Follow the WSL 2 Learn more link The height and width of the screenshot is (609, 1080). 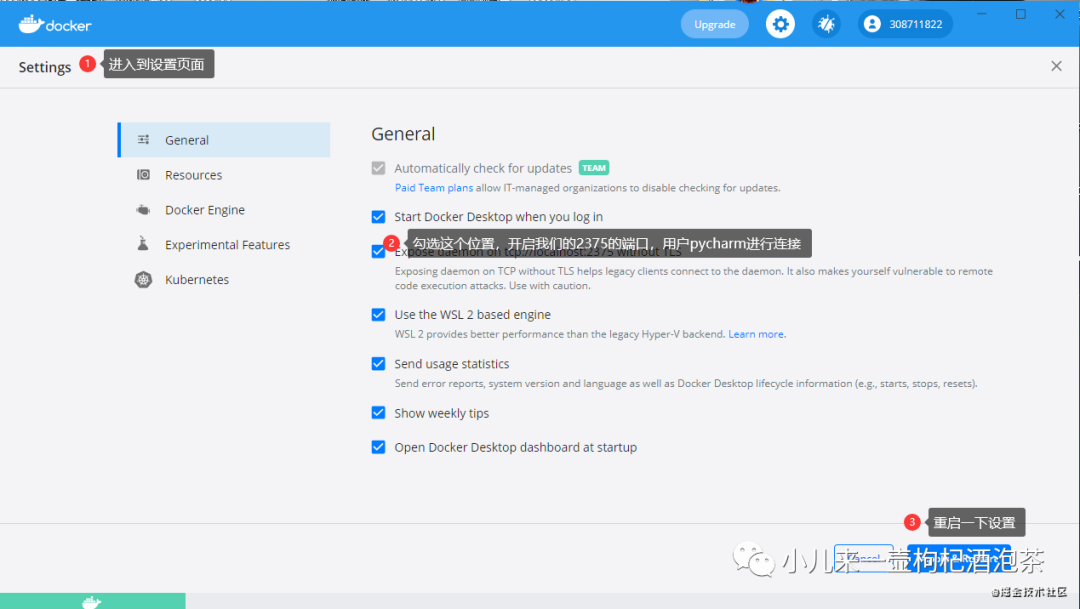[756, 334]
